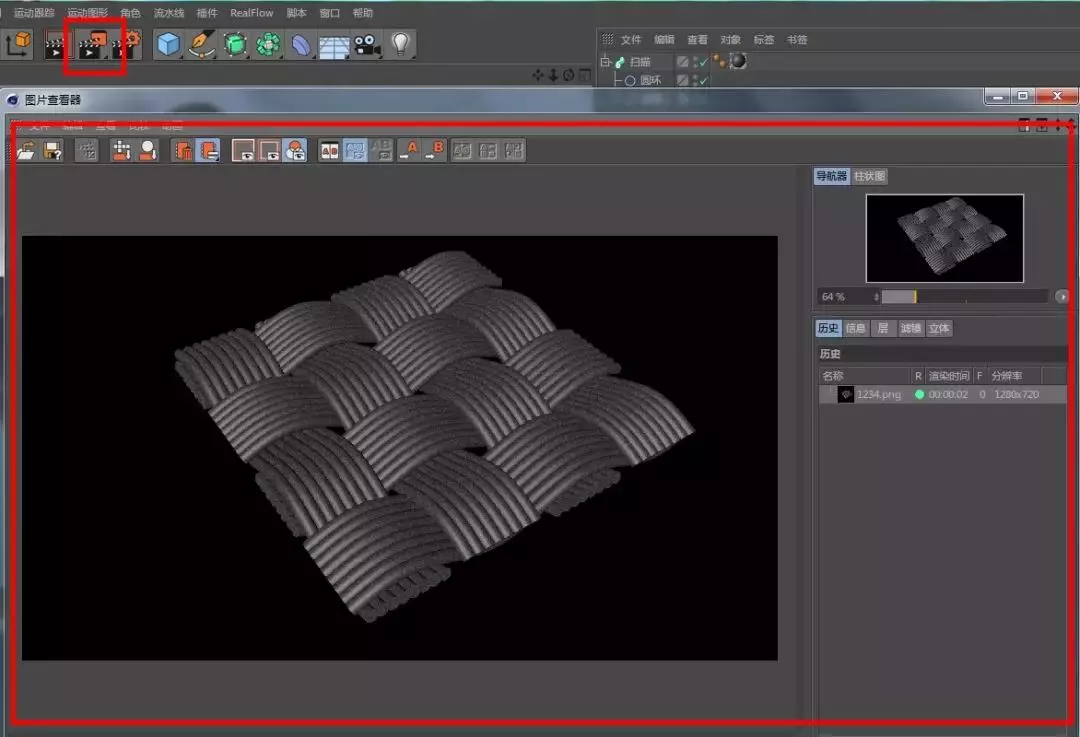The height and width of the screenshot is (737, 1080).
Task: Select the 1234.png history entry
Action: [878, 395]
